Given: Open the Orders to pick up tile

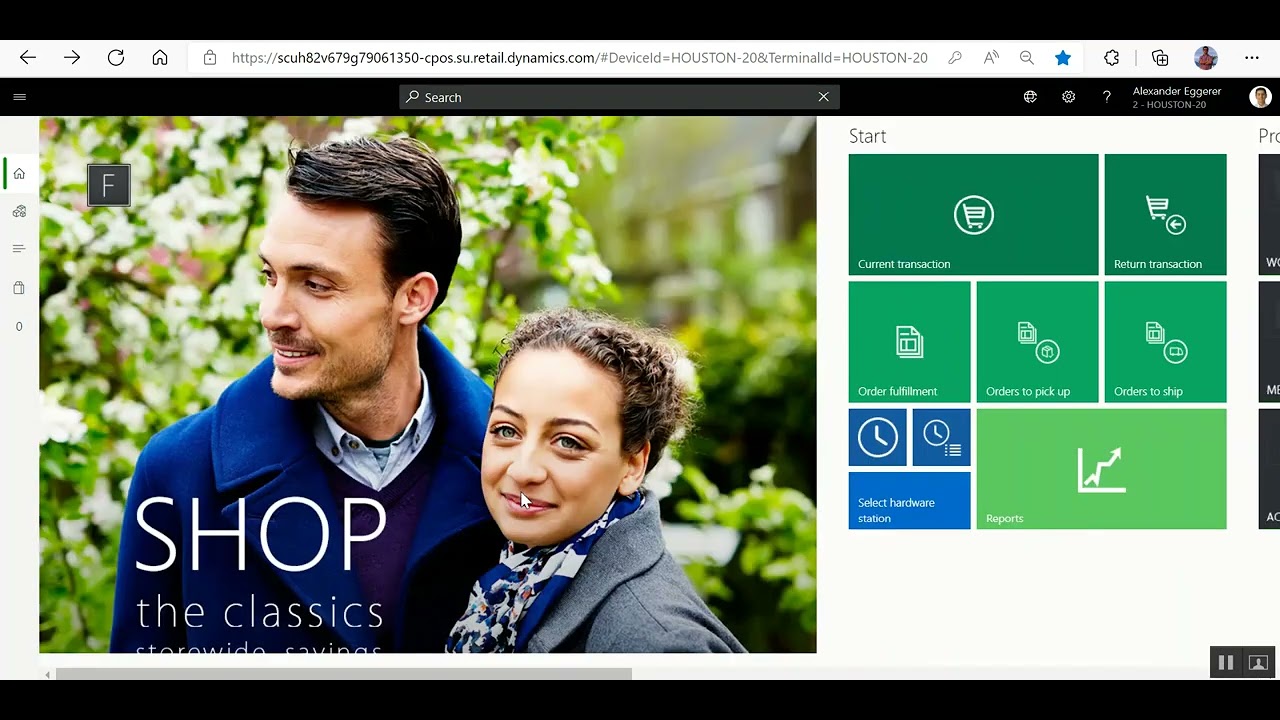Looking at the screenshot, I should (x=1037, y=342).
